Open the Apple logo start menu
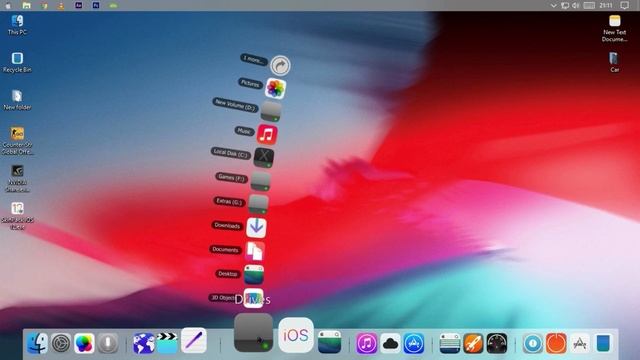The image size is (640, 360). (8, 5)
